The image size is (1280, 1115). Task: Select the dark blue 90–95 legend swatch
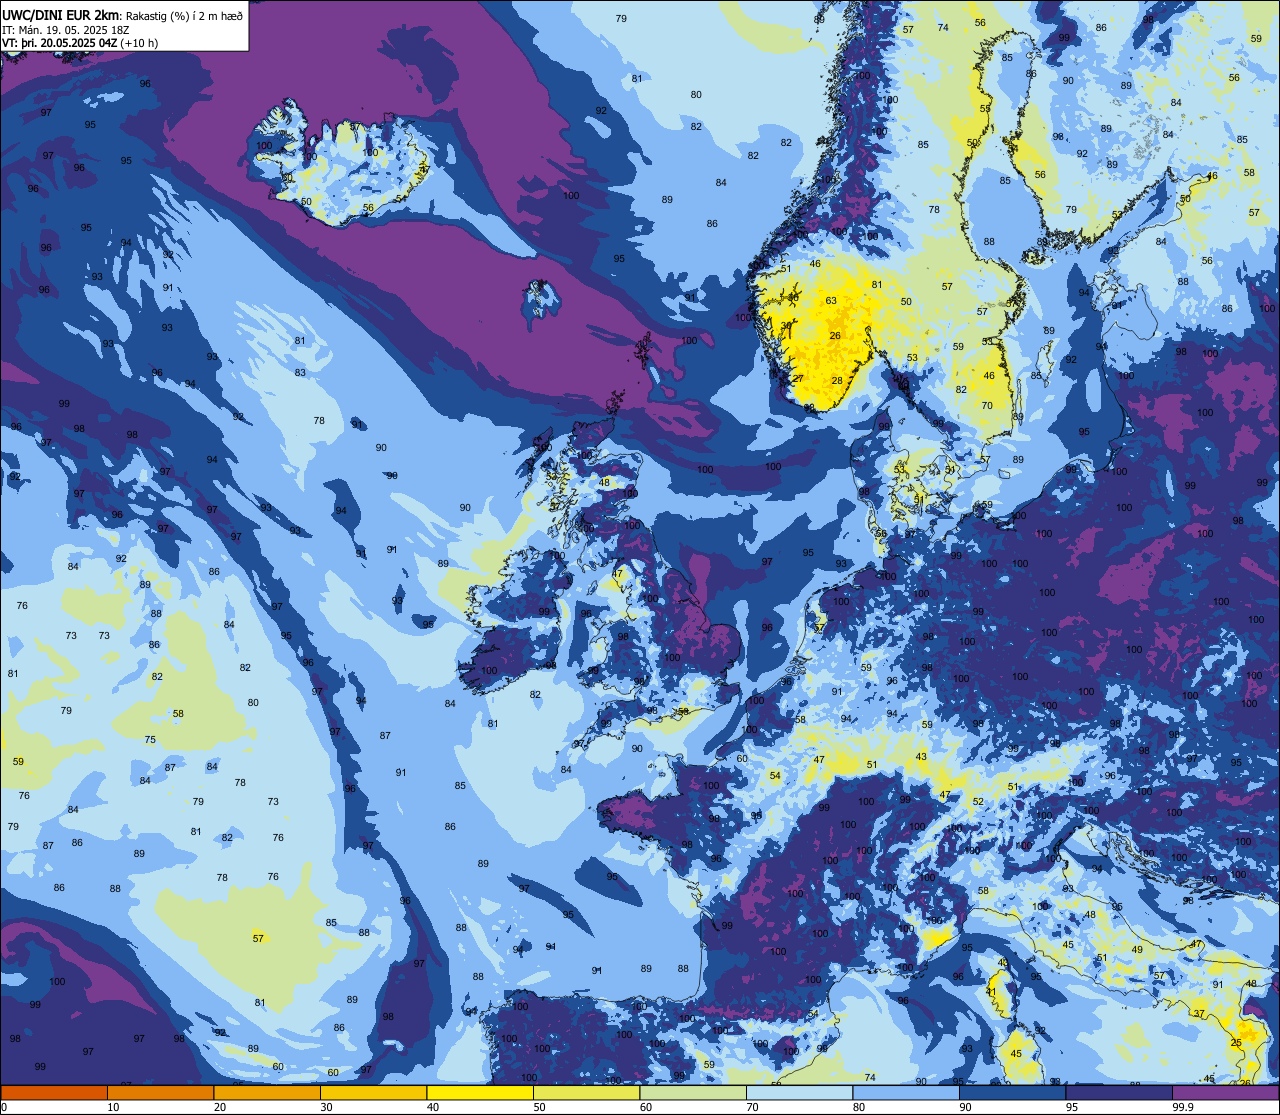coord(1013,1093)
